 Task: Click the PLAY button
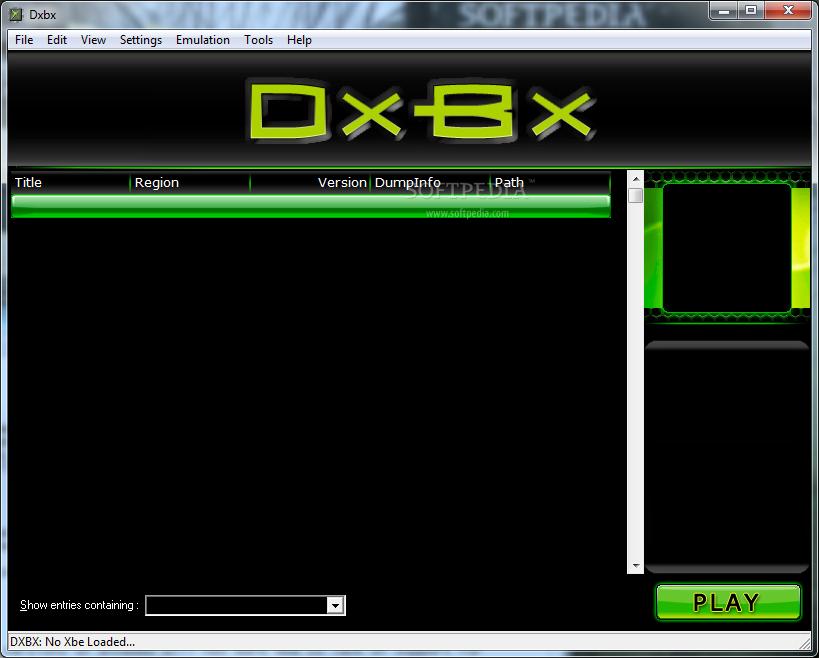pos(727,601)
